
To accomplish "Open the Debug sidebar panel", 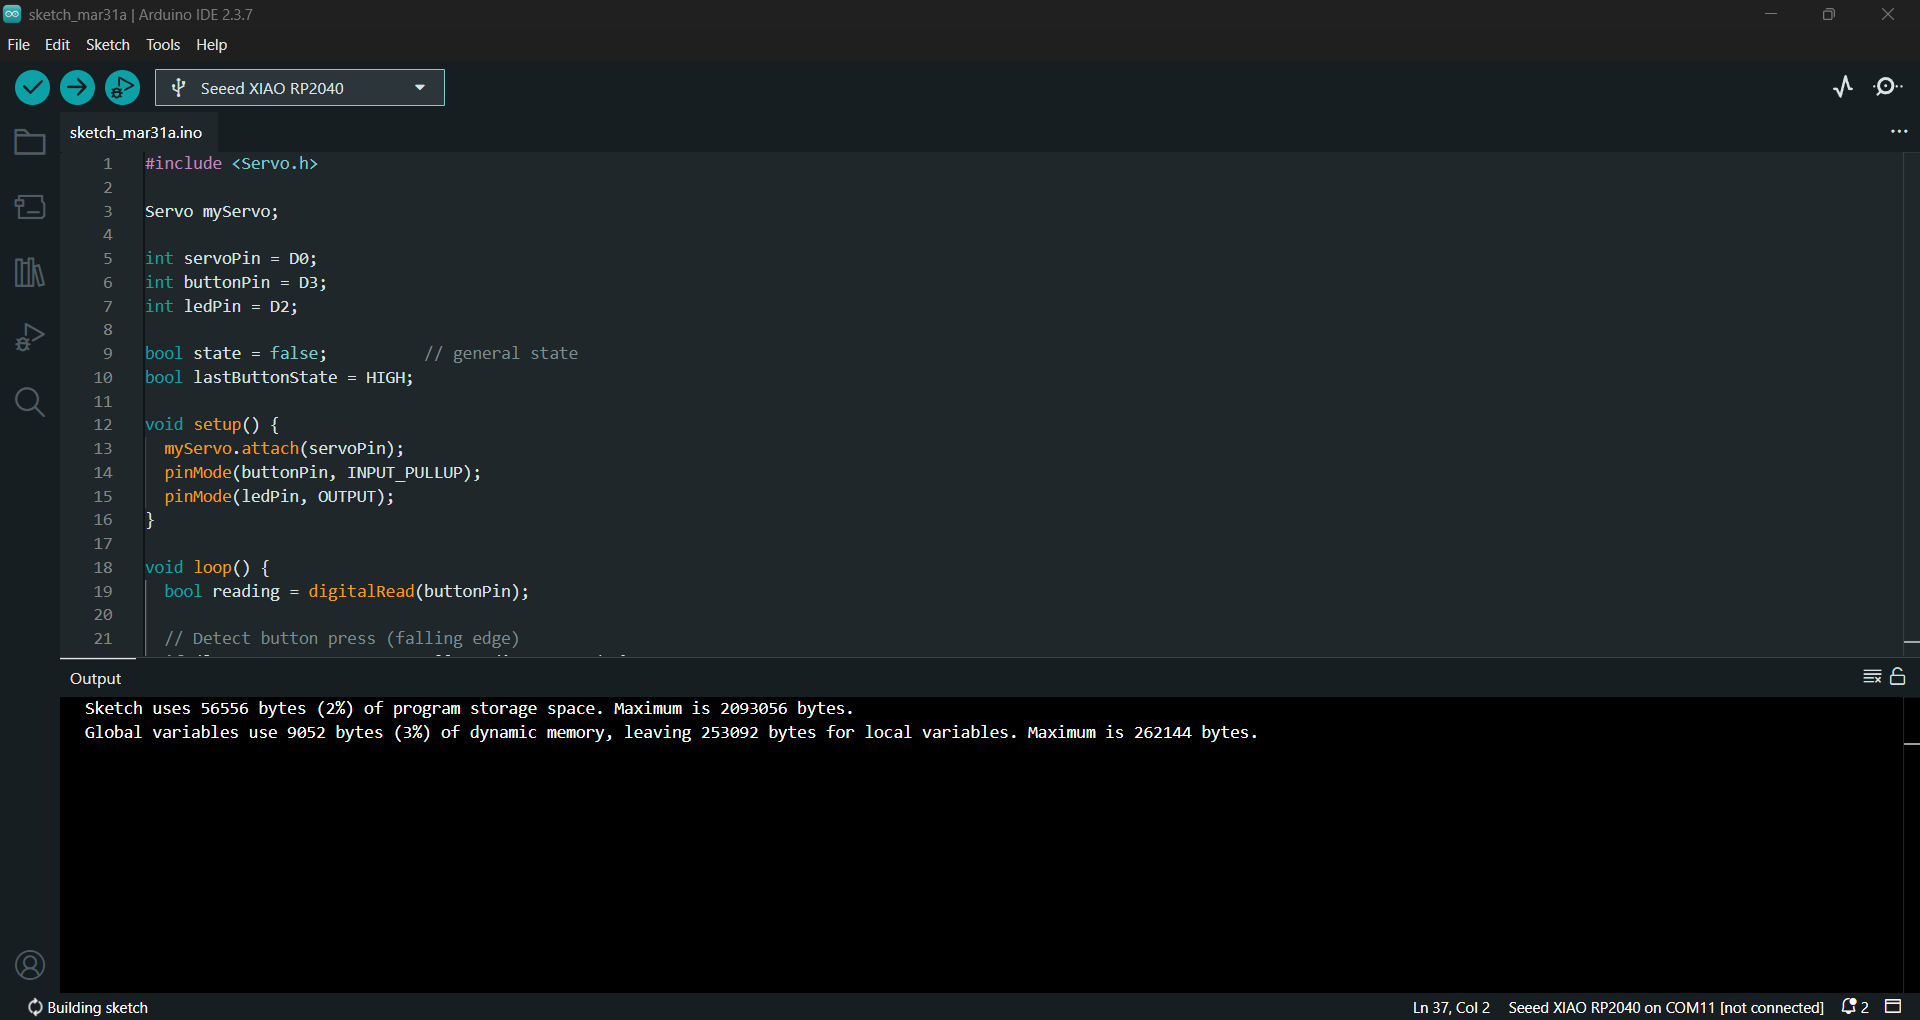I will (30, 337).
